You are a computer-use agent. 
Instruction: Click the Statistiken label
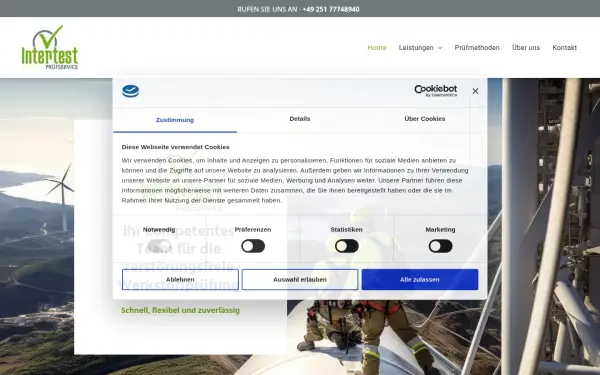(347, 230)
